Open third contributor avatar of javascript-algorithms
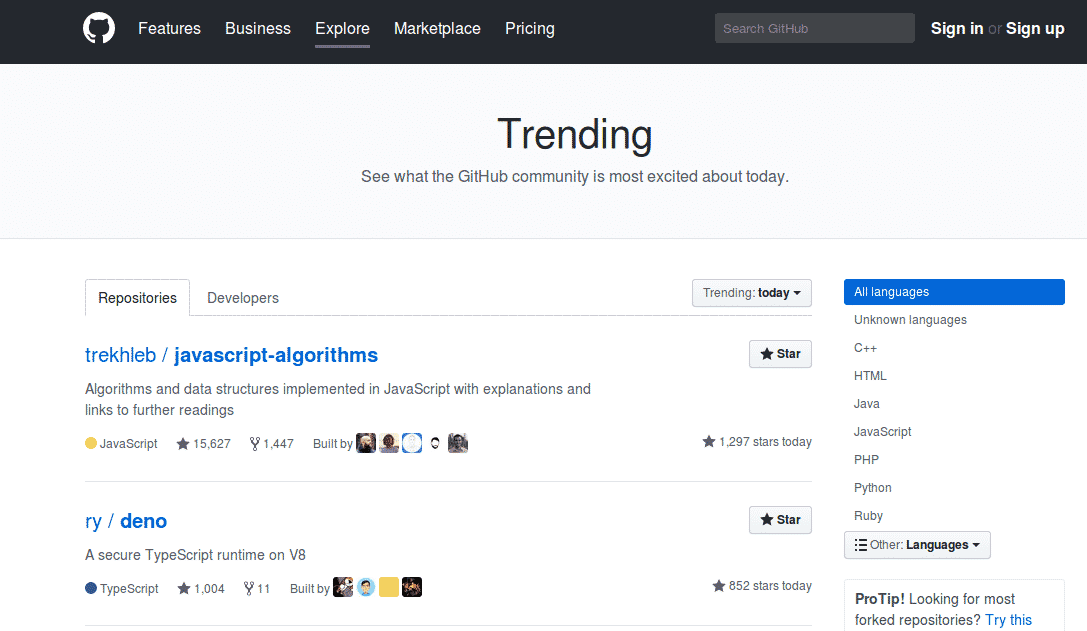The width and height of the screenshot is (1087, 631). 412,443
